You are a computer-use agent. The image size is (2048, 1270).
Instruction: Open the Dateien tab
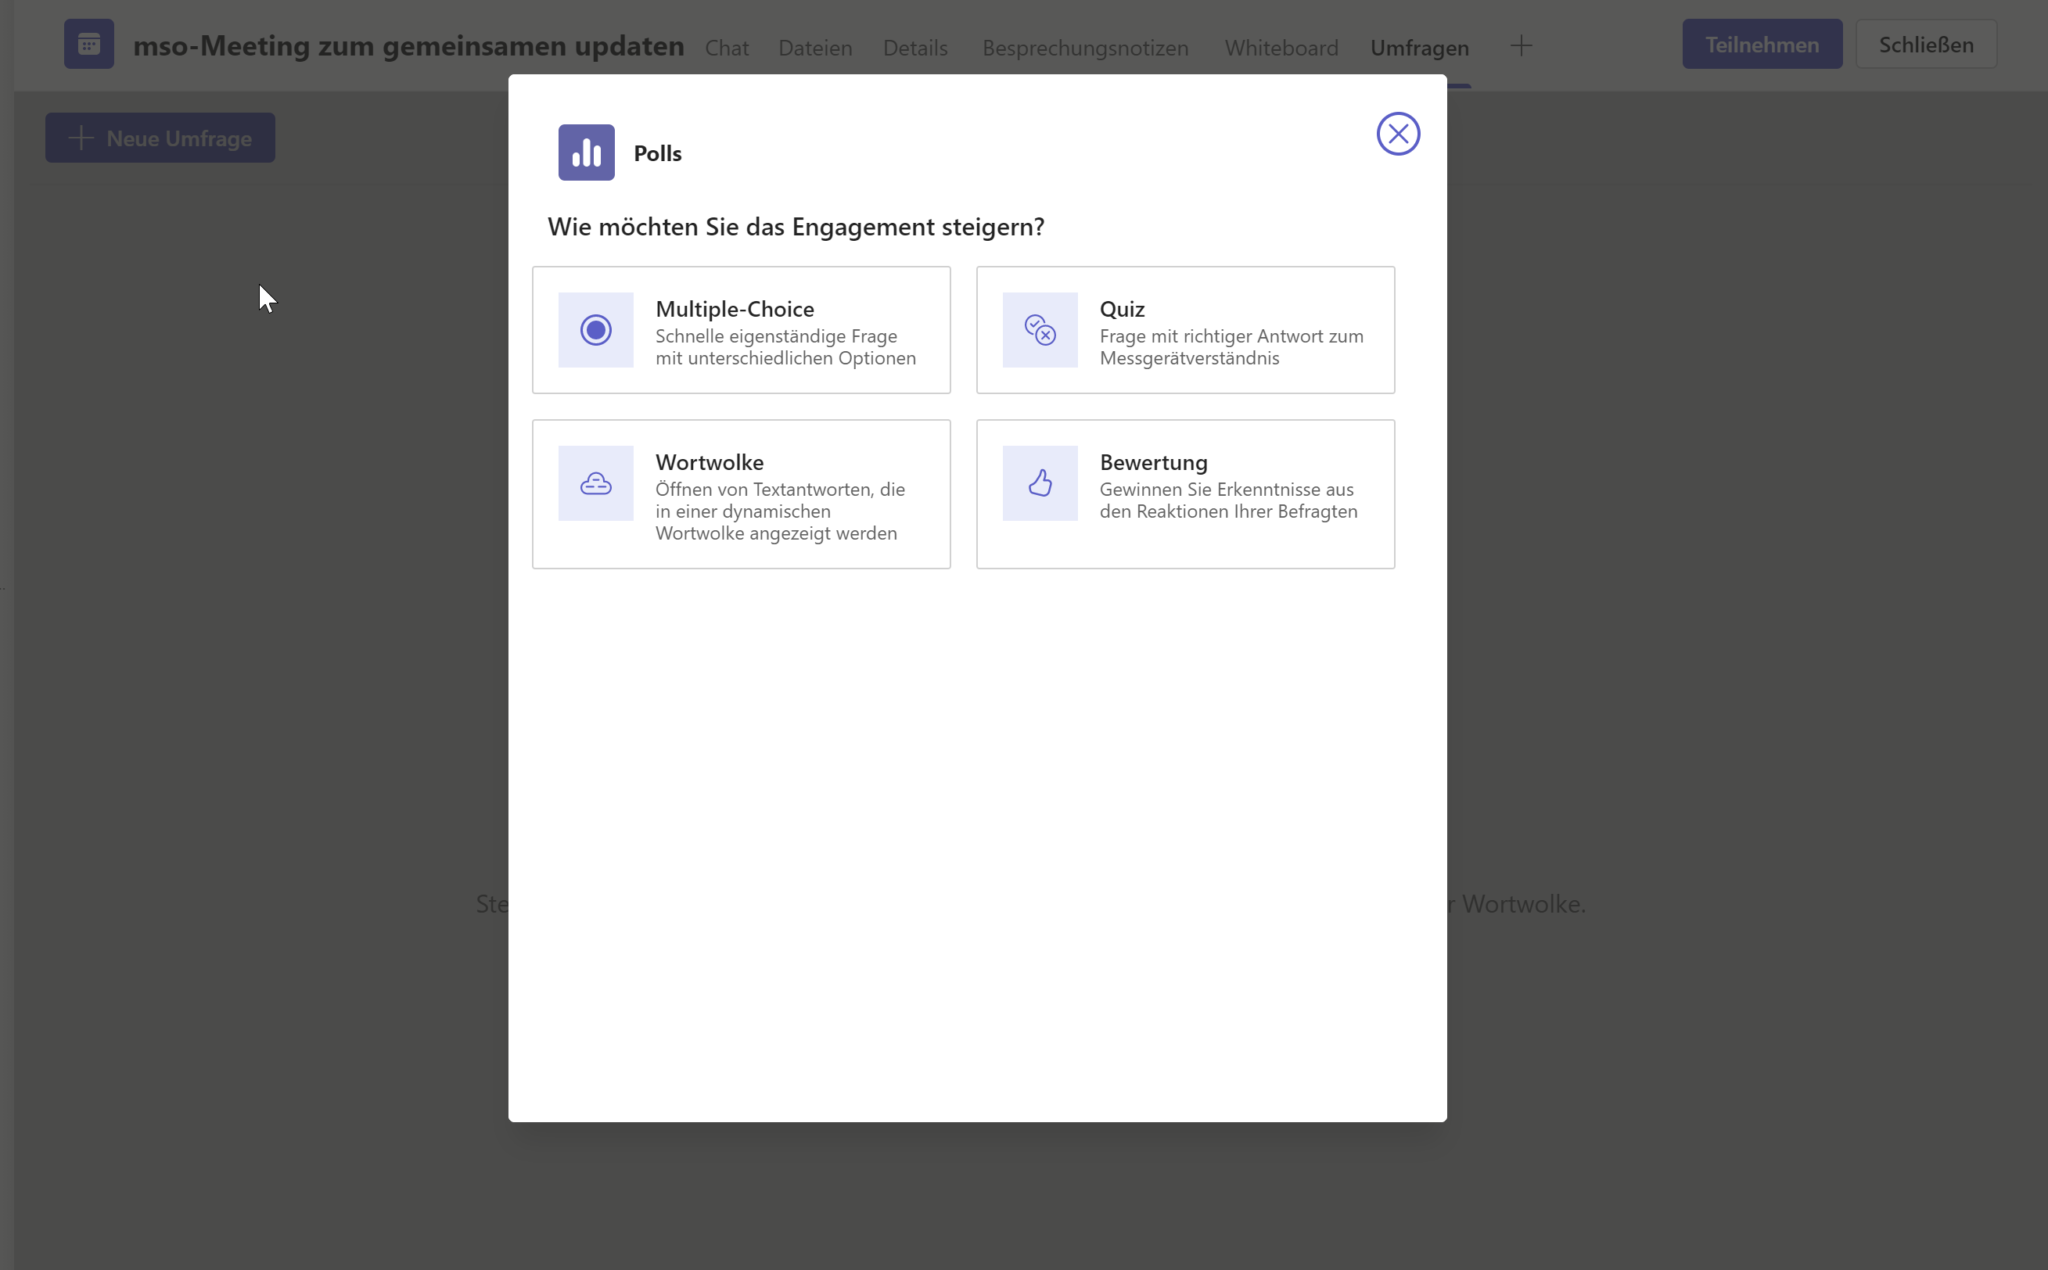pos(815,47)
